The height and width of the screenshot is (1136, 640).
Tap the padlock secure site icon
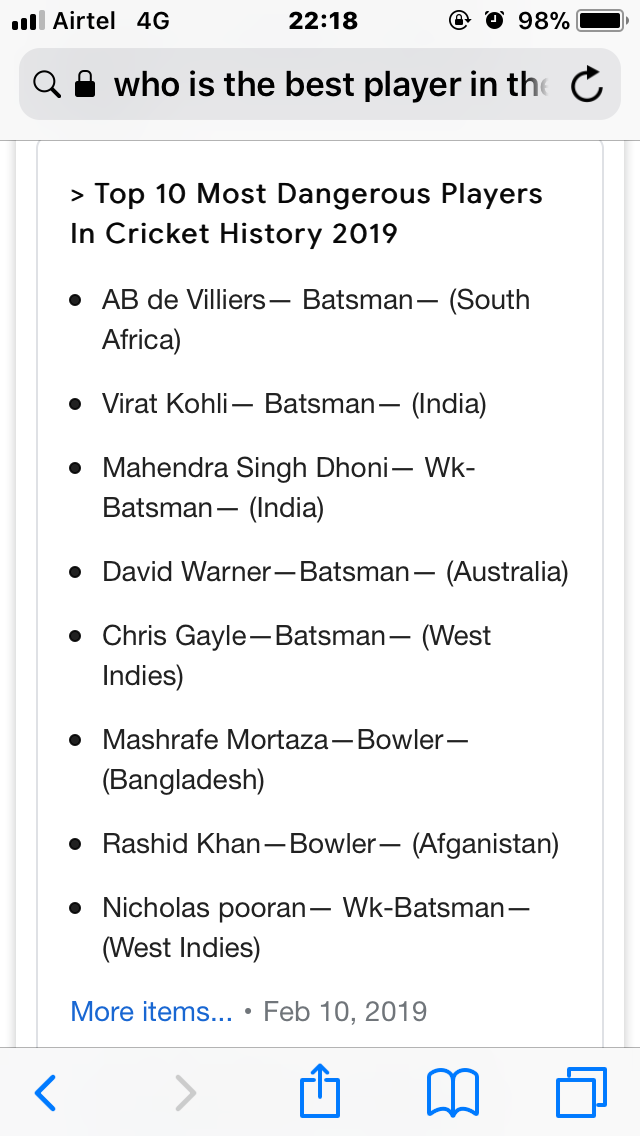(85, 85)
